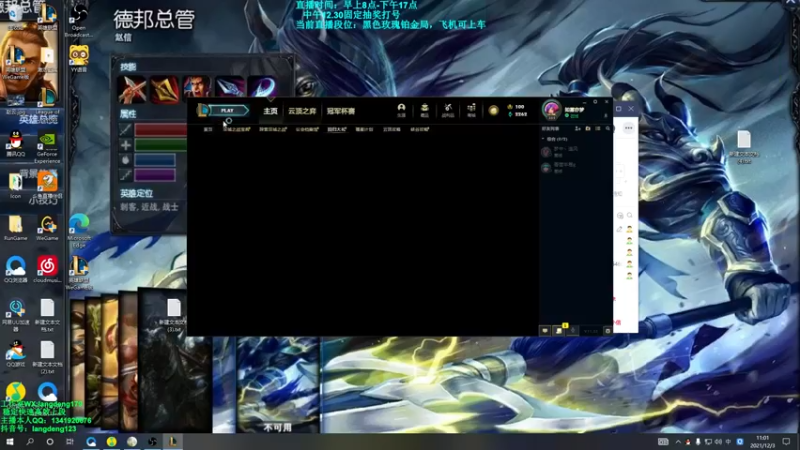Open the notification center icon
Screen dimensions: 800x450
tap(786, 442)
